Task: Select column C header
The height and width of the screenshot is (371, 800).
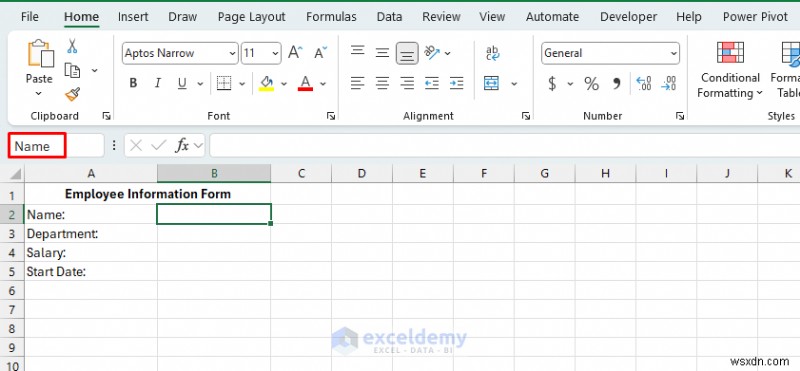Action: [301, 174]
